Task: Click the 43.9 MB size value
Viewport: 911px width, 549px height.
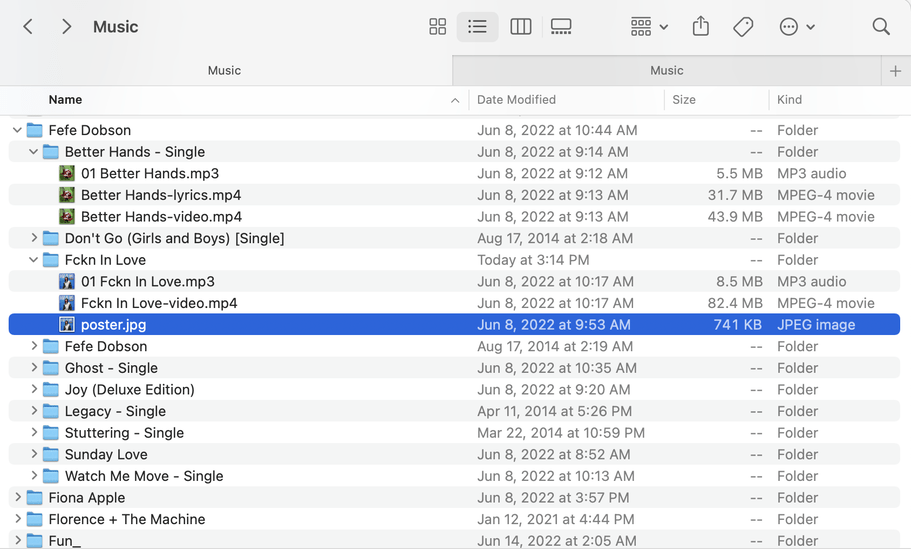Action: click(x=734, y=217)
